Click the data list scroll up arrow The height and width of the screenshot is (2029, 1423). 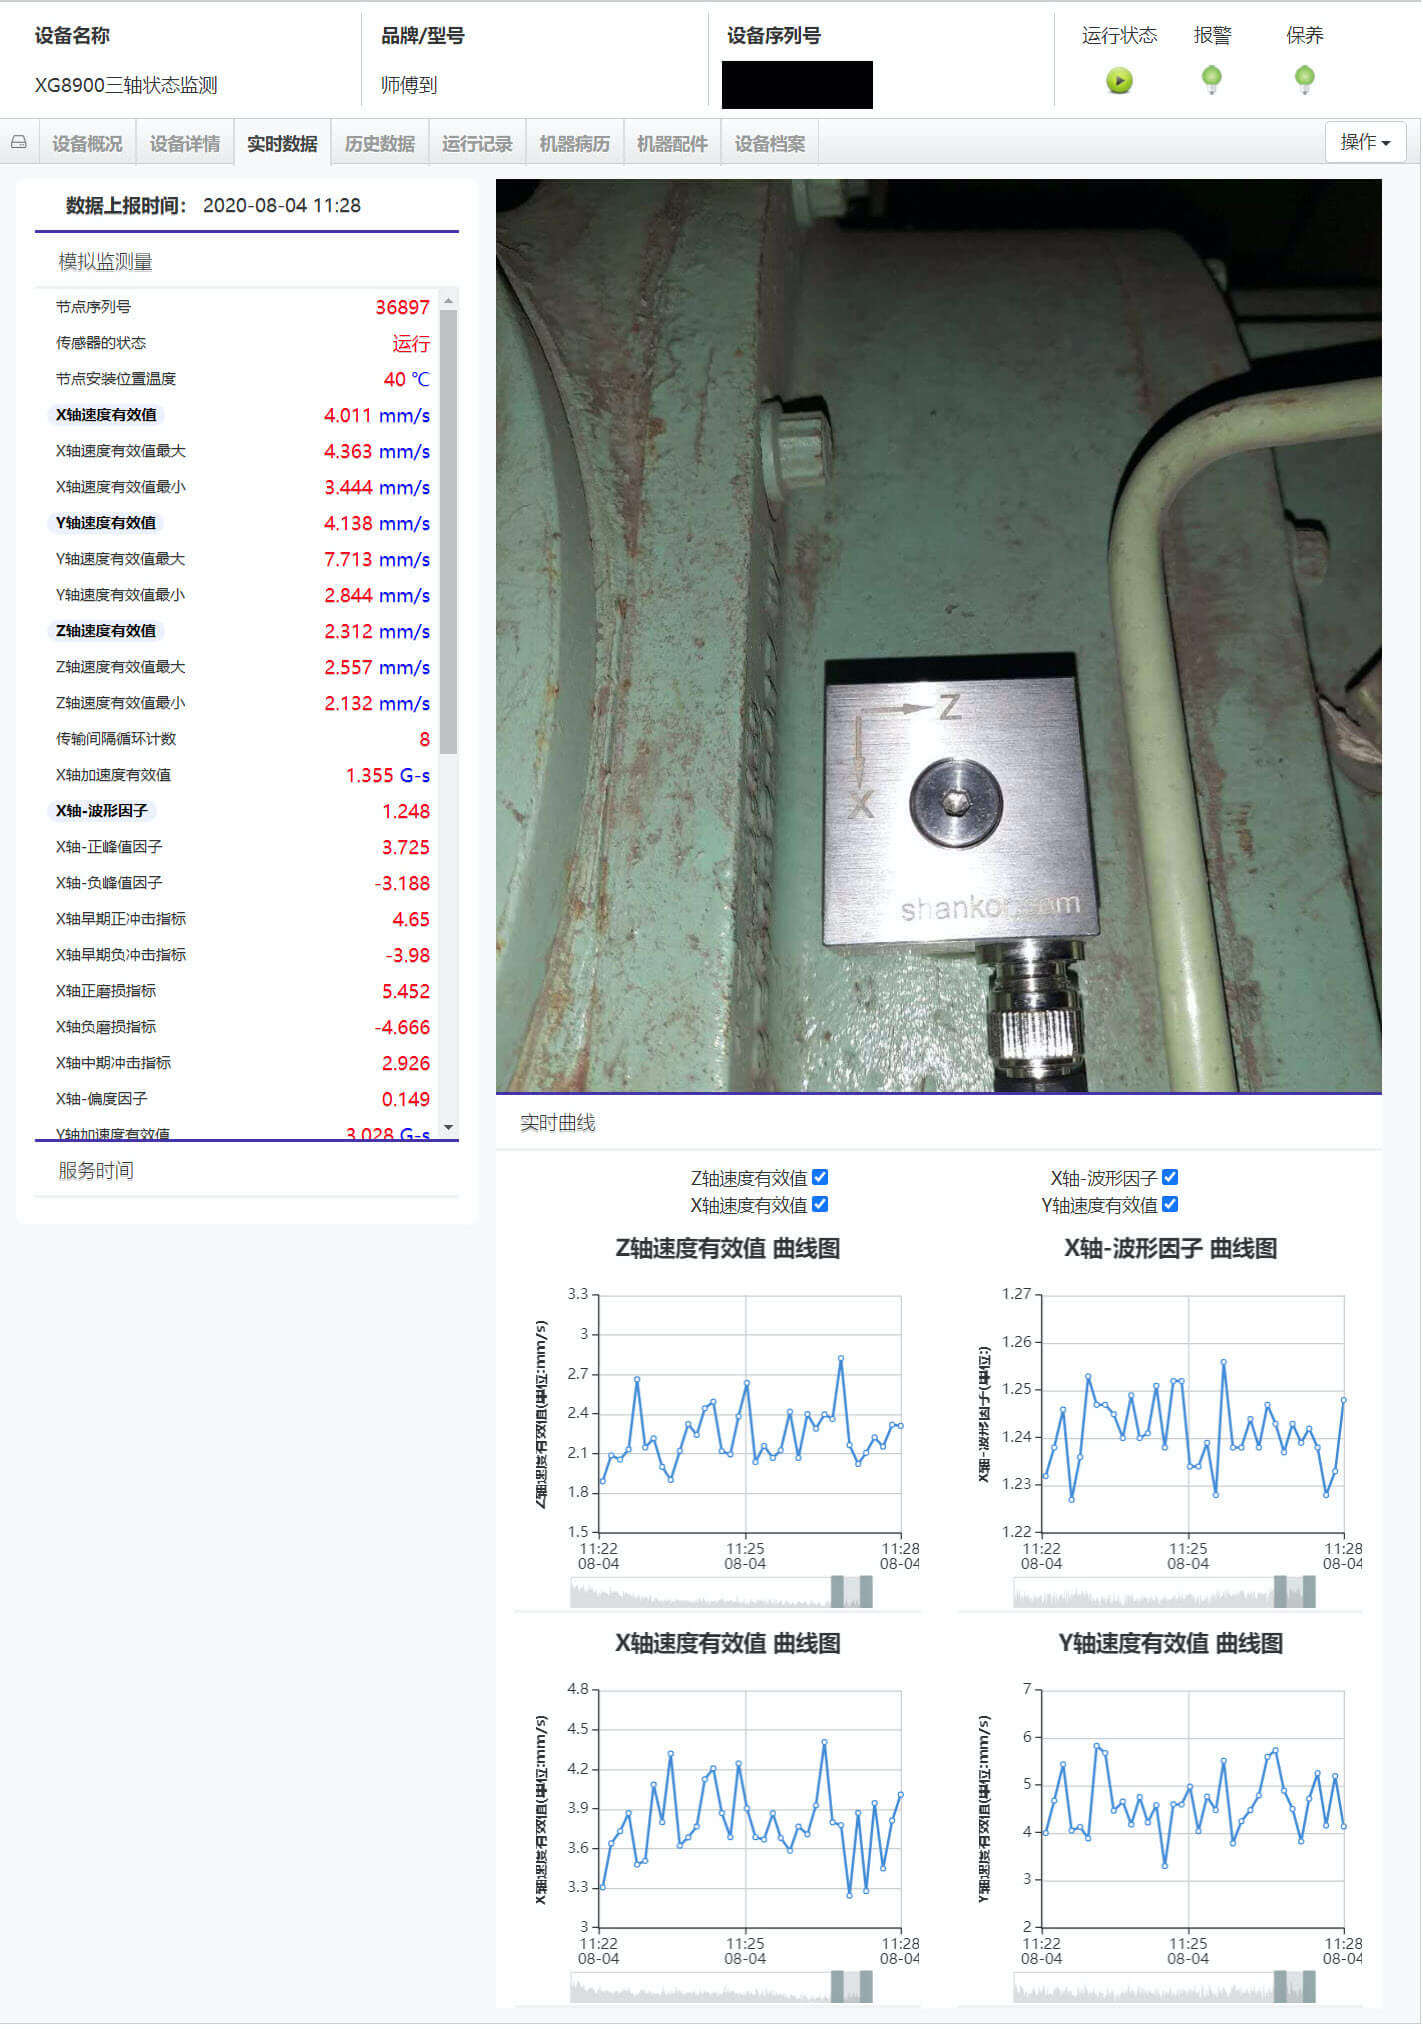click(x=448, y=300)
